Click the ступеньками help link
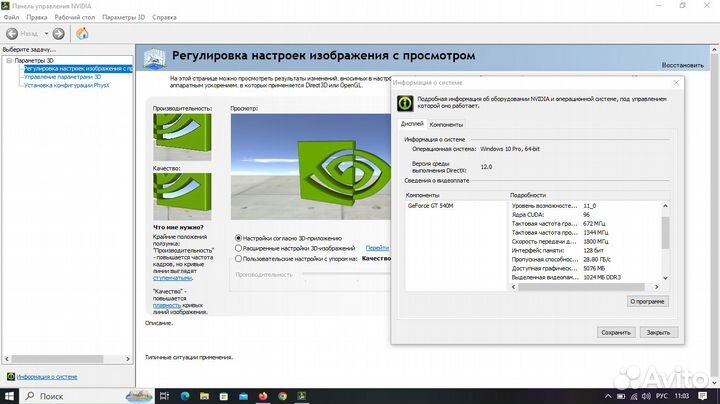The width and height of the screenshot is (720, 404). 172,278
